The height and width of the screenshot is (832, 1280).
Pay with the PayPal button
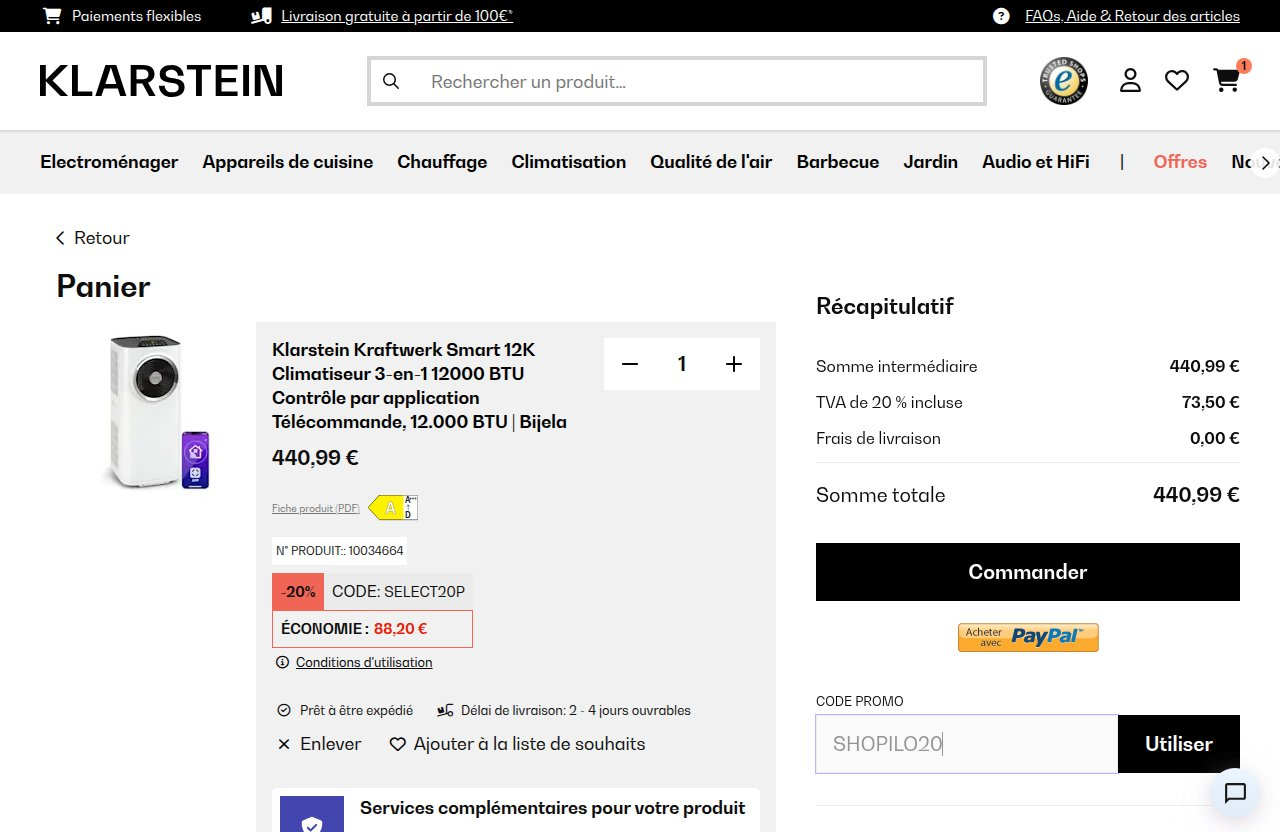point(1028,637)
